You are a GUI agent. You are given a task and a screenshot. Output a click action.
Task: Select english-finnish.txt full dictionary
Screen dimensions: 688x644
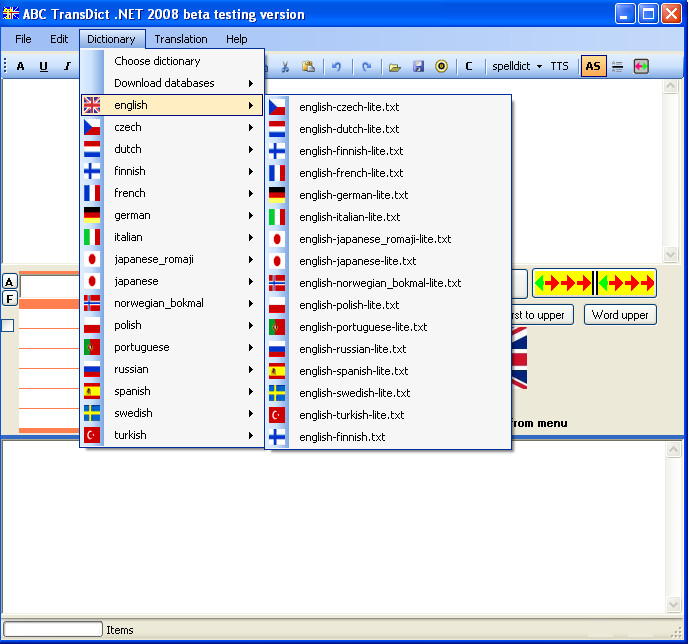[x=388, y=437]
